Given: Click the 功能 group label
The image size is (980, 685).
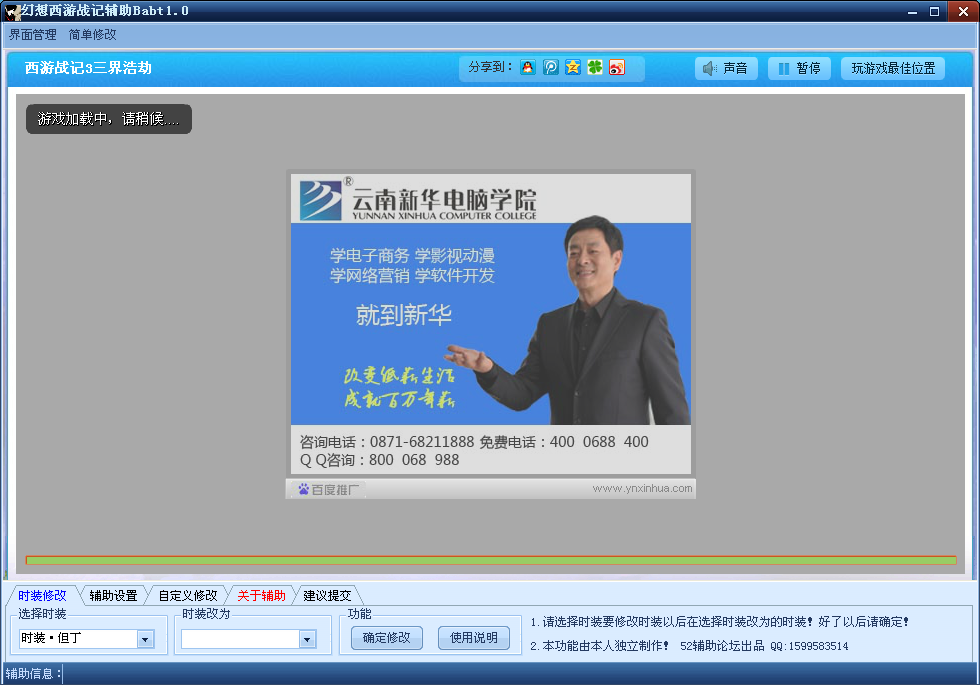Looking at the screenshot, I should [359, 614].
